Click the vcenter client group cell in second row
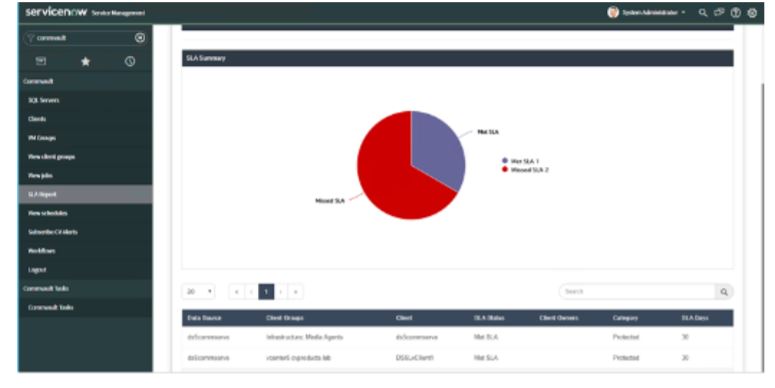 click(298, 357)
